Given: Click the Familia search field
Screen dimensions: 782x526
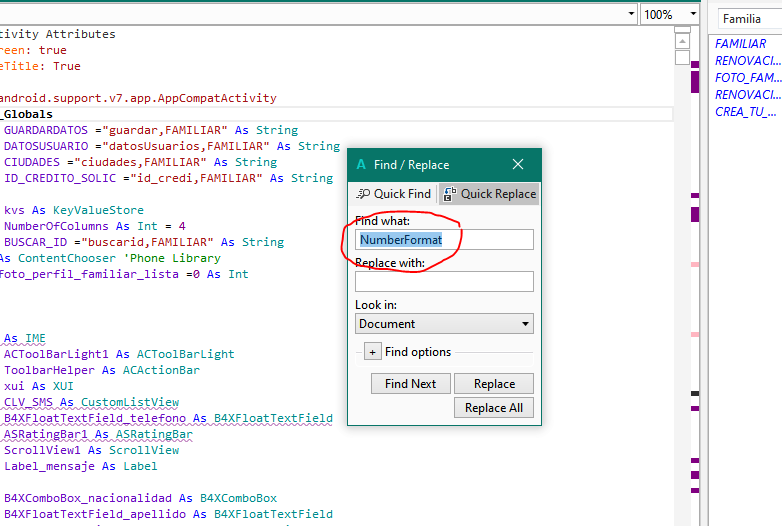Looking at the screenshot, I should pyautogui.click(x=750, y=19).
